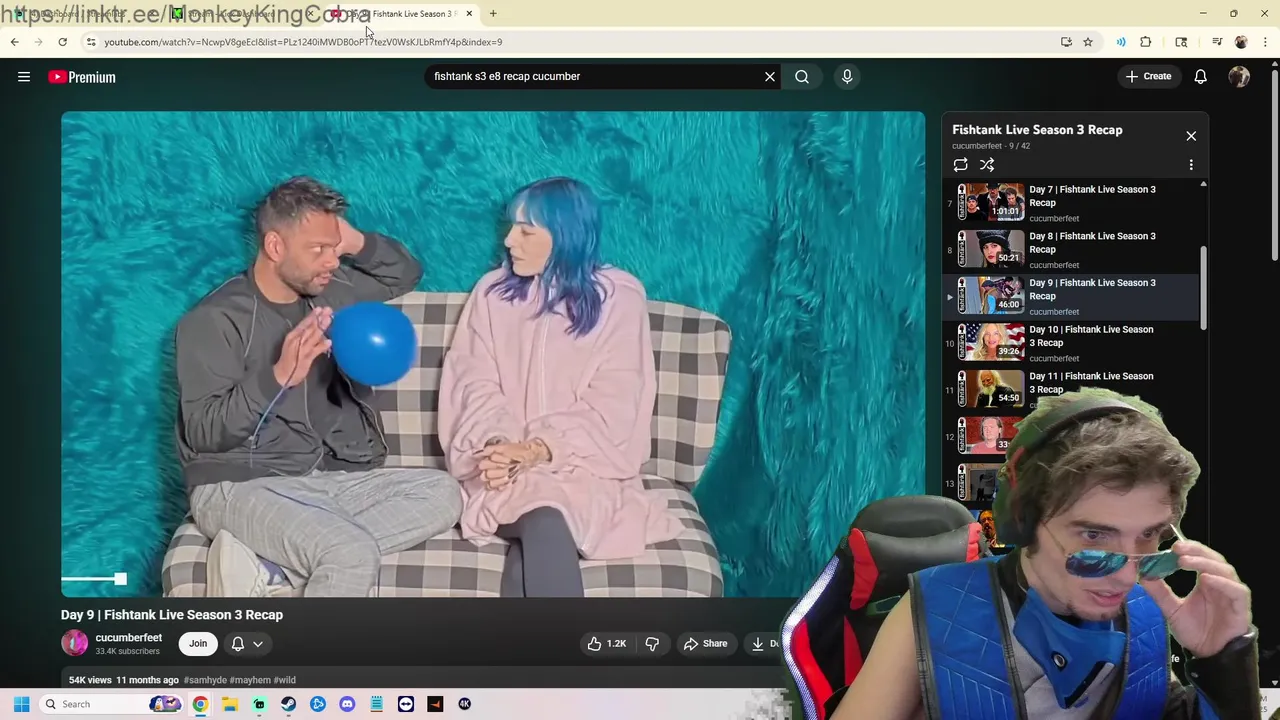Open the Chrome media controls icon
Screen dimensions: 1280x720
click(1217, 42)
